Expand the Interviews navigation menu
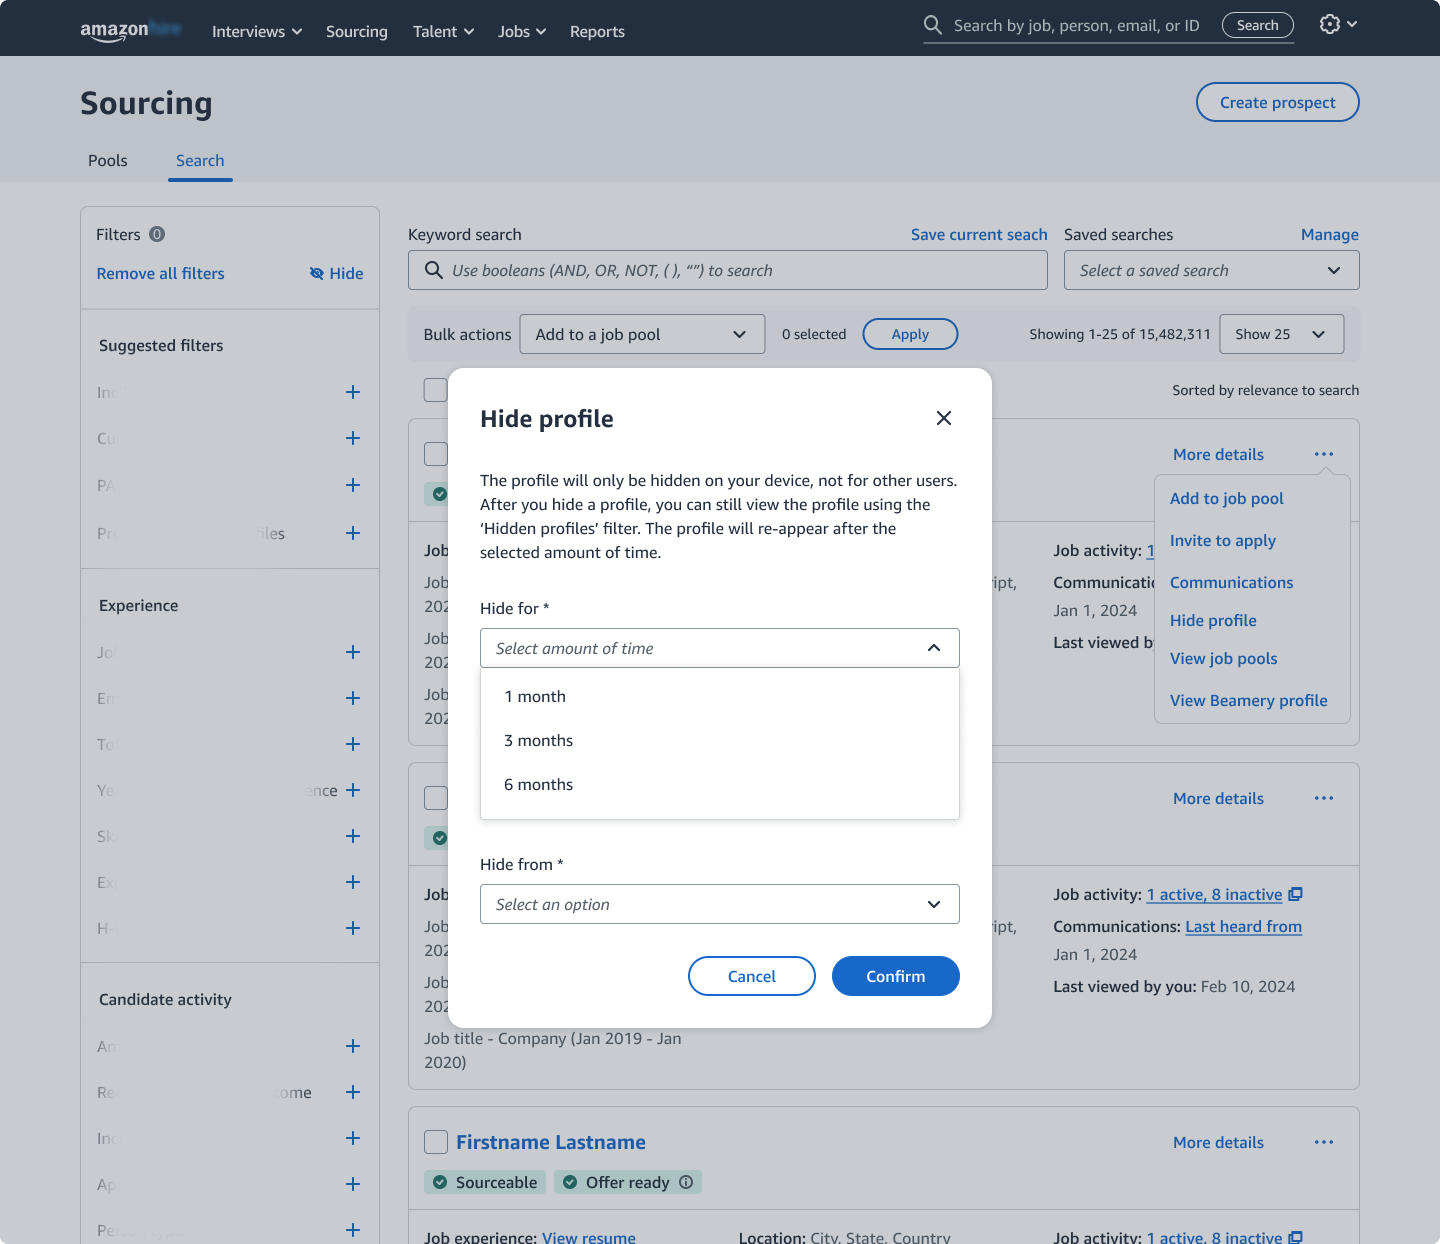This screenshot has width=1440, height=1244. pyautogui.click(x=257, y=31)
